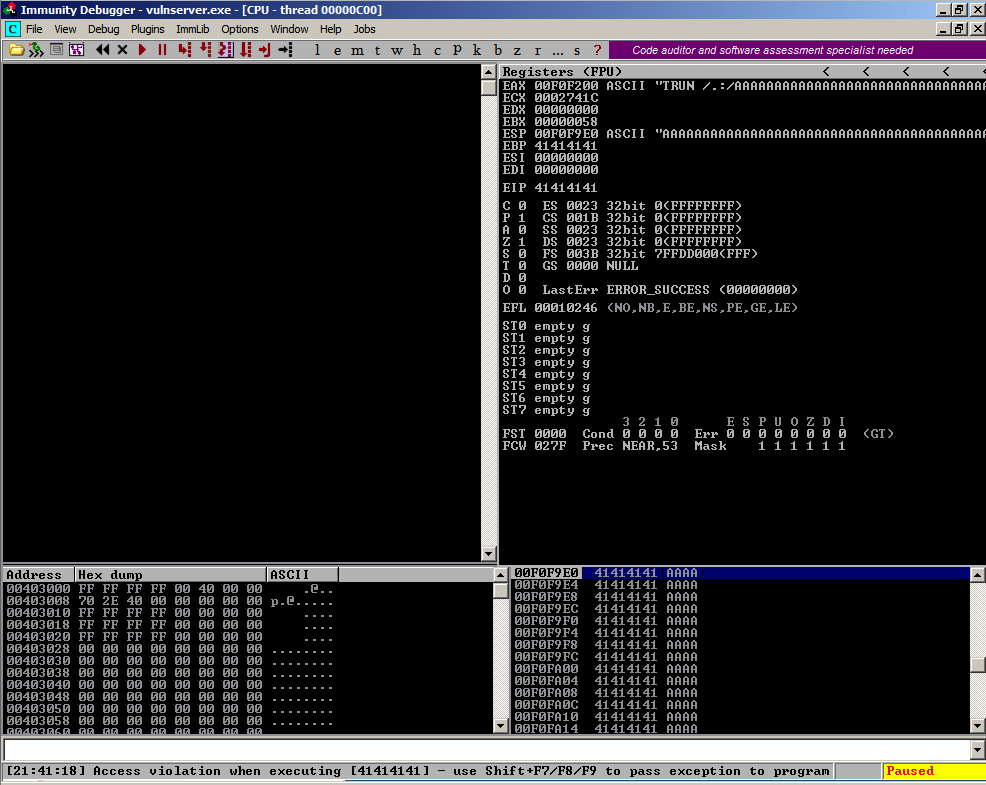The height and width of the screenshot is (785, 986).
Task: Click the Trace over icon
Action: pyautogui.click(x=246, y=50)
